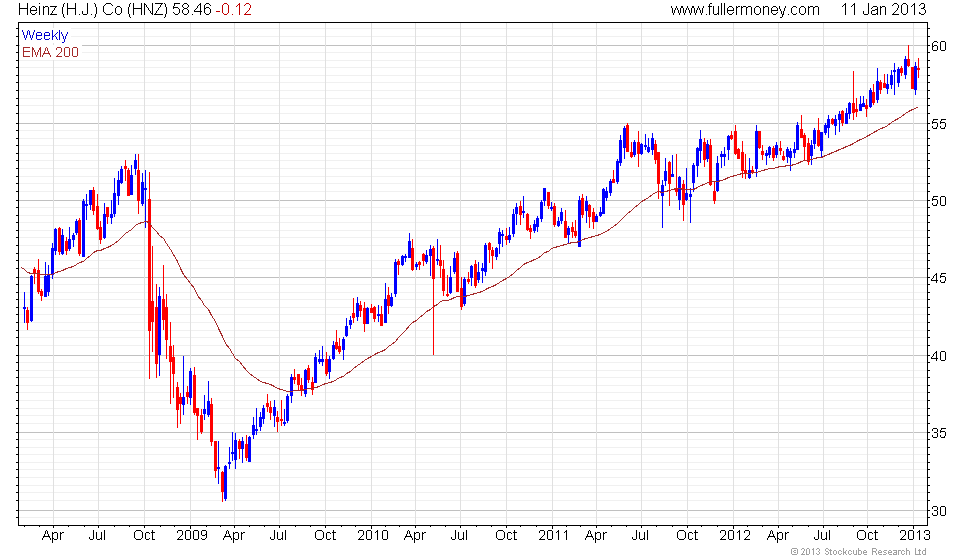
Task: Click the red 'EMA 200' legend label
Action: pyautogui.click(x=50, y=52)
